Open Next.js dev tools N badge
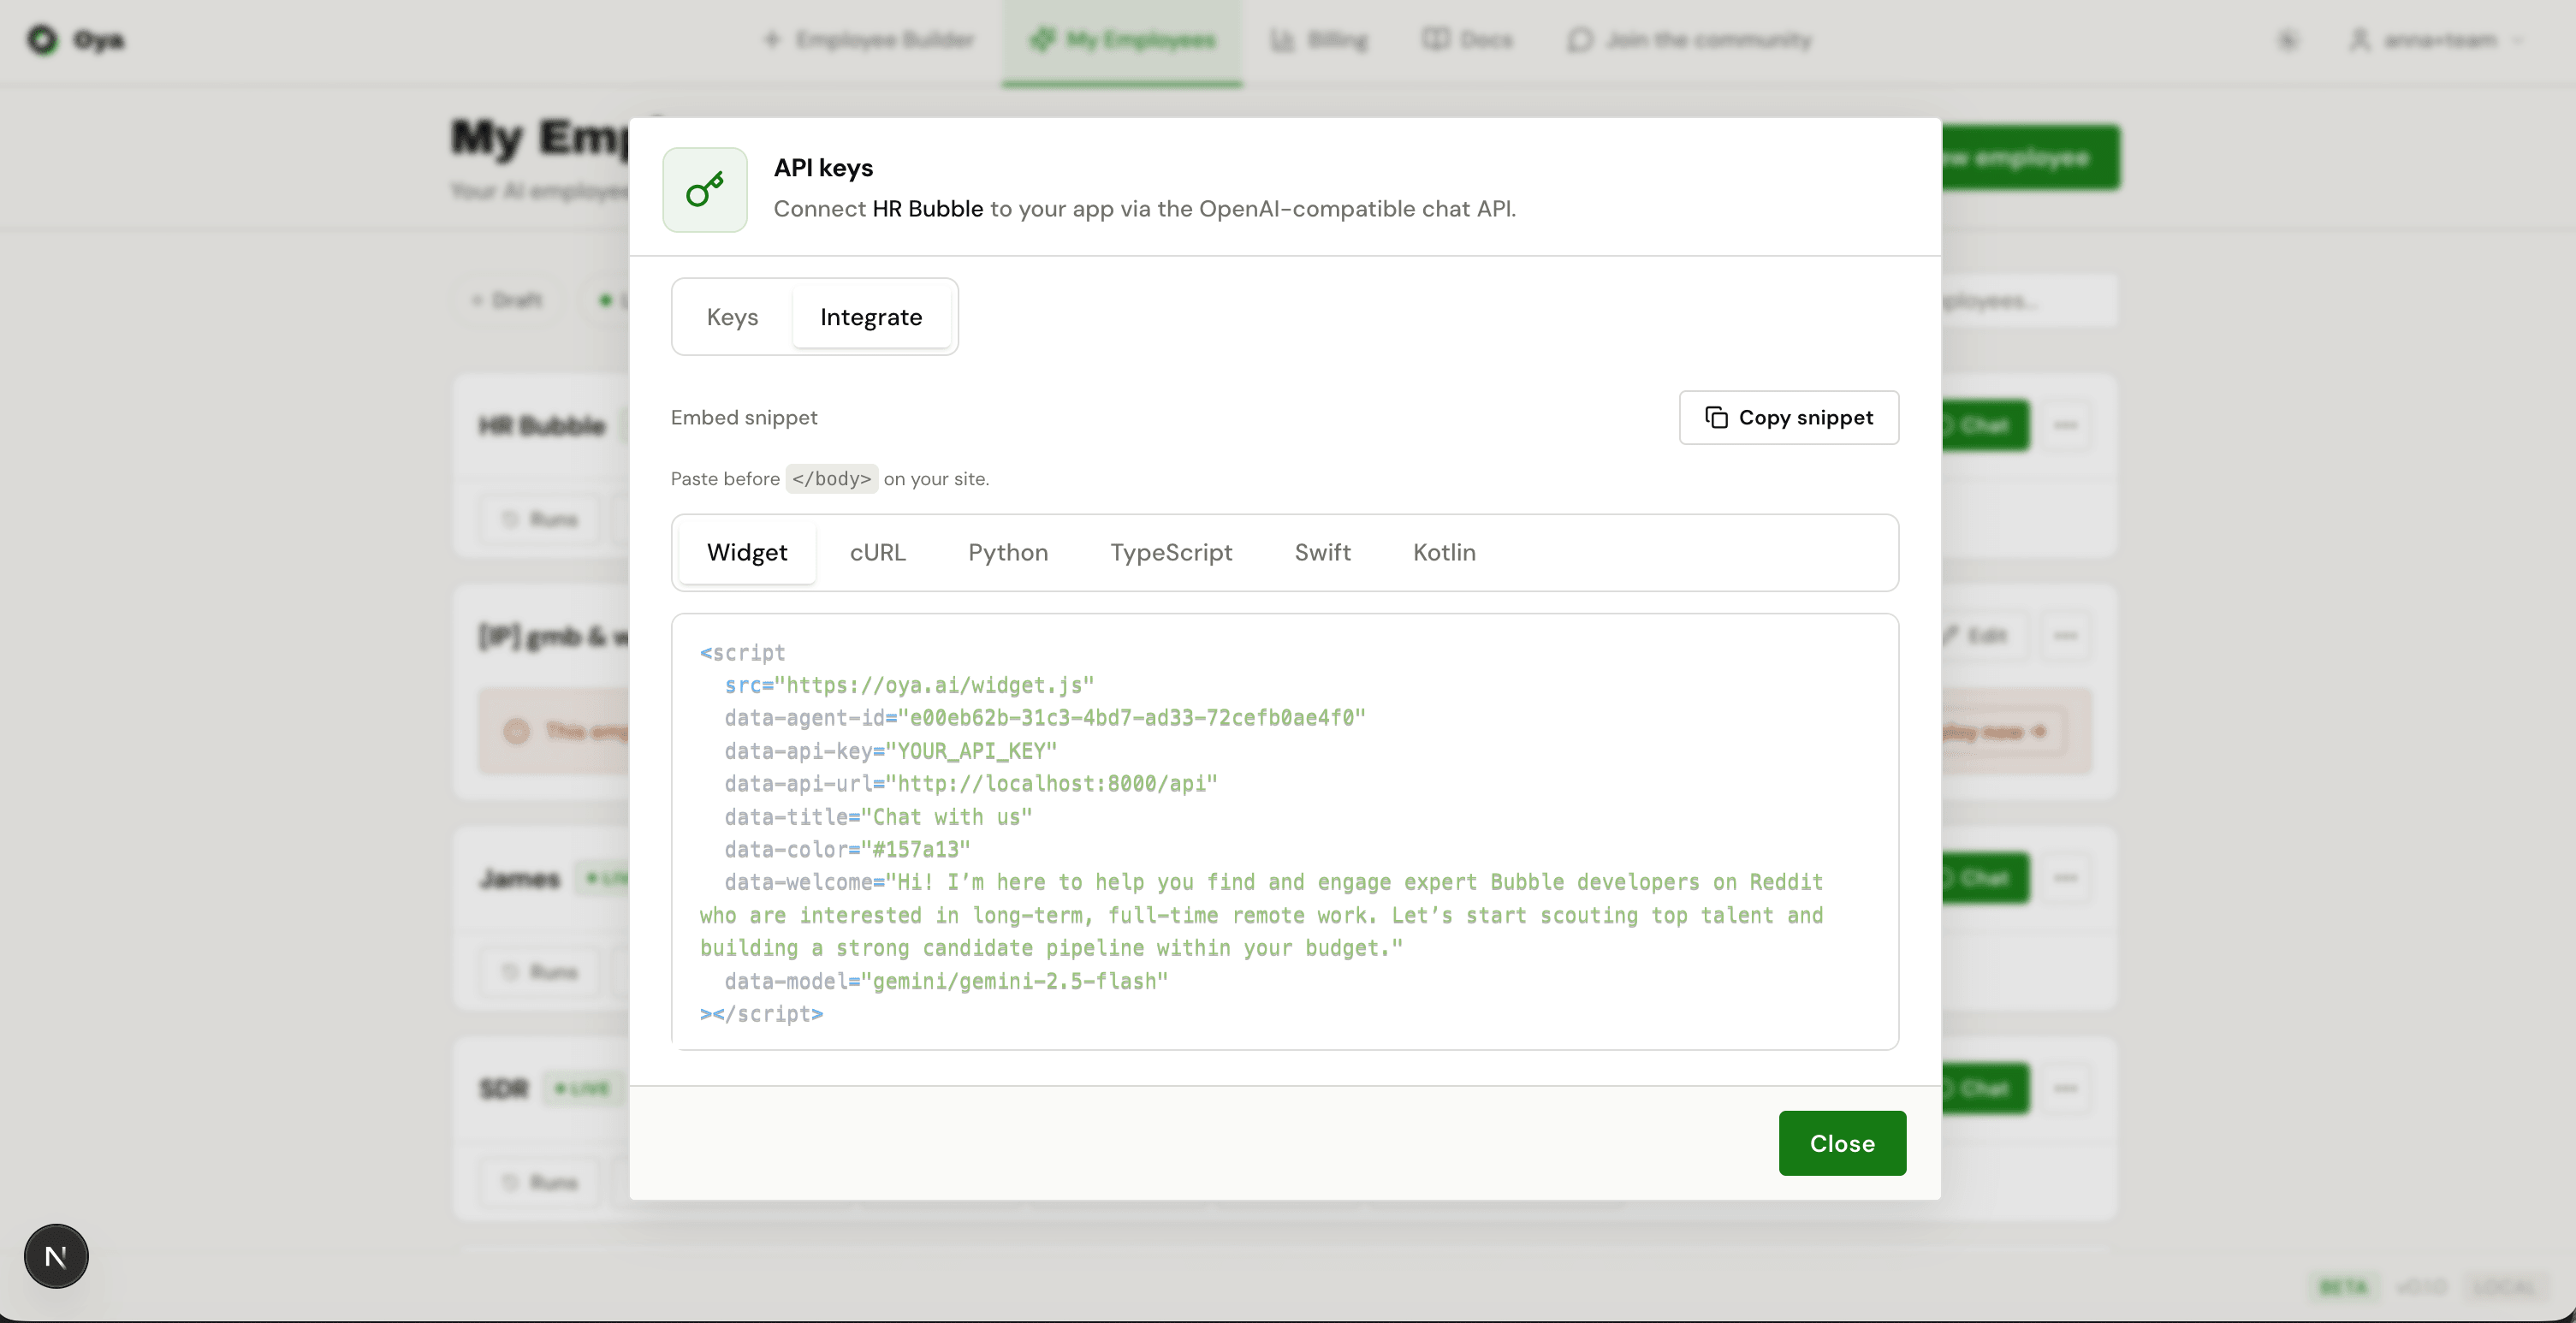This screenshot has width=2576, height=1323. point(56,1256)
